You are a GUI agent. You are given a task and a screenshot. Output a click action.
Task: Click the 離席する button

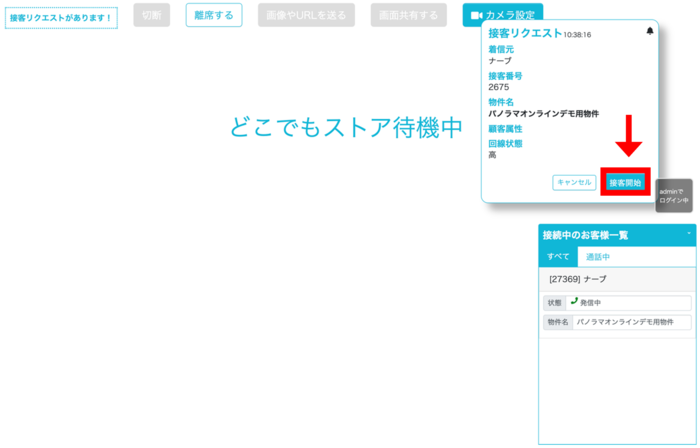214,15
